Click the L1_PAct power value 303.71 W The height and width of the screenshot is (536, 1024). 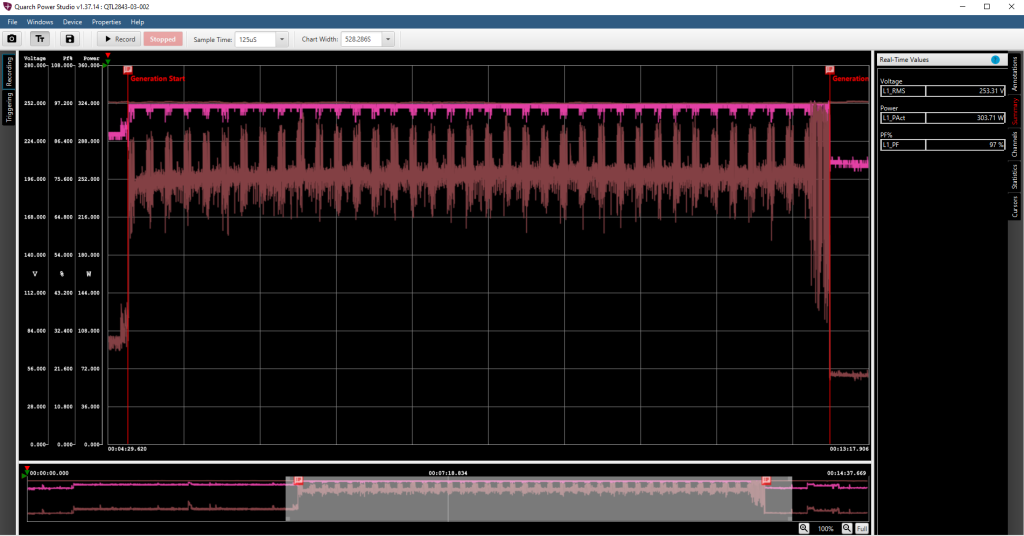tap(965, 118)
